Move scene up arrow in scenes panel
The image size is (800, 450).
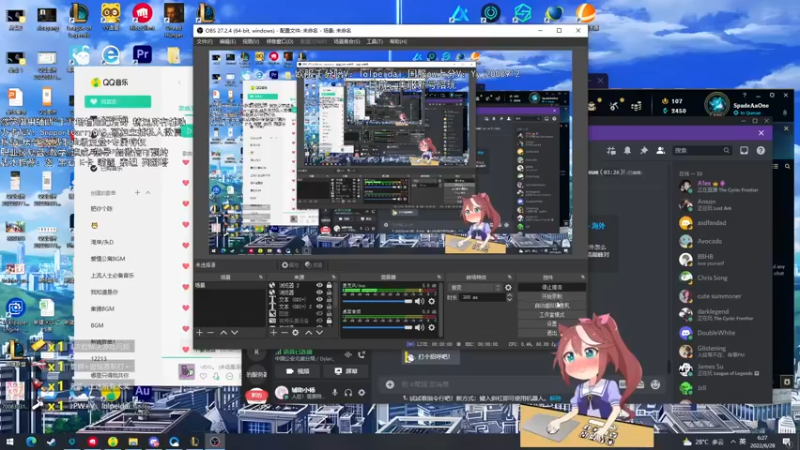[223, 333]
